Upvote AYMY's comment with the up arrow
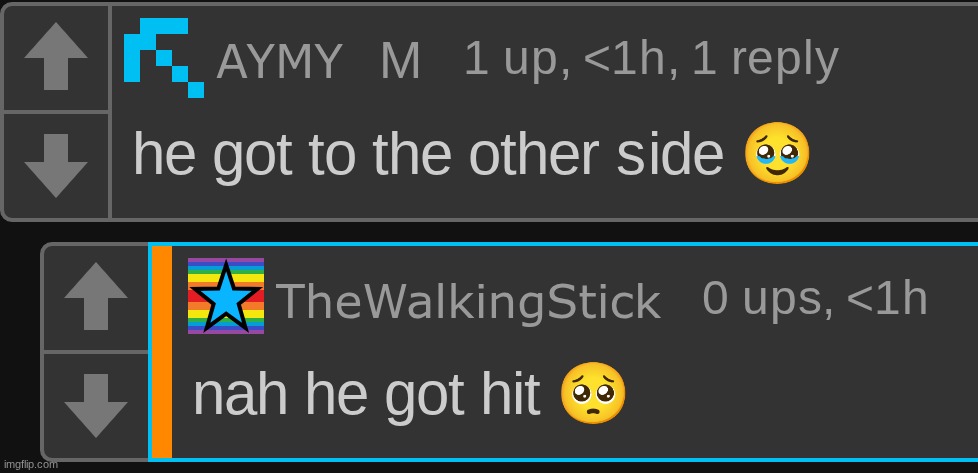 56,57
